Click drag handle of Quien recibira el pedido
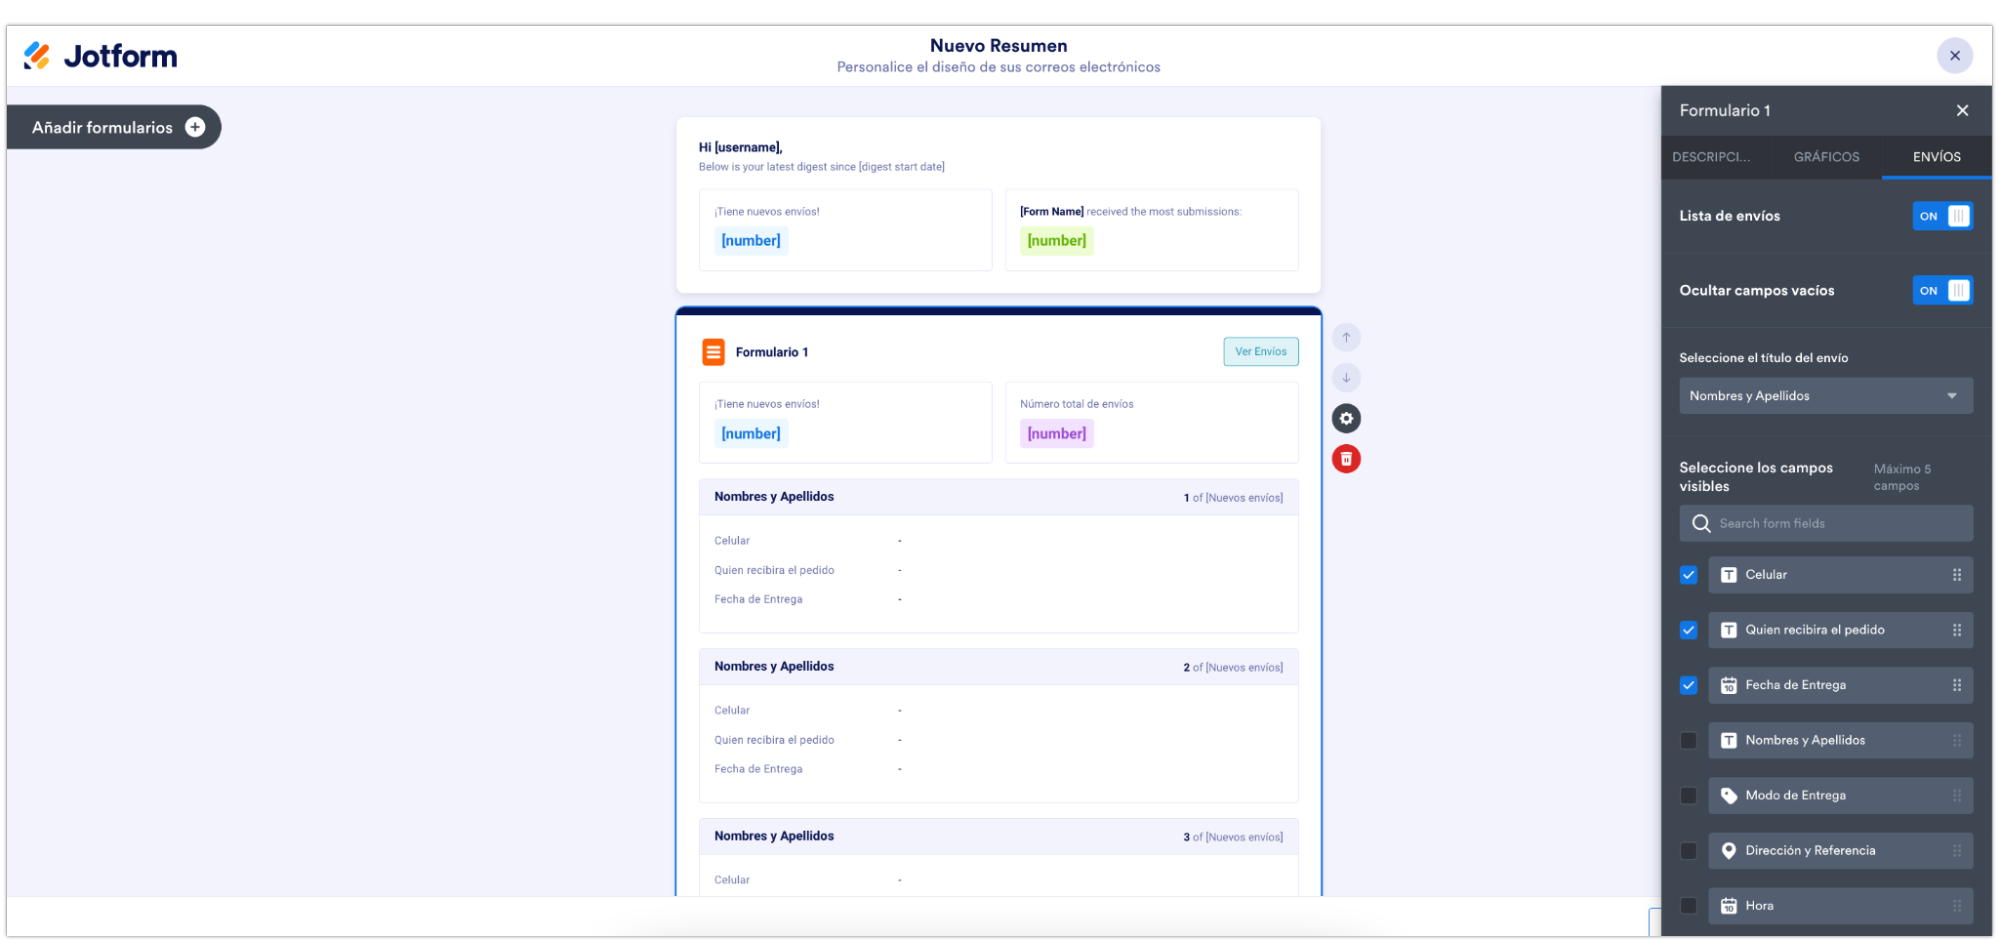Viewport: 1999px width, 943px height. (1956, 630)
